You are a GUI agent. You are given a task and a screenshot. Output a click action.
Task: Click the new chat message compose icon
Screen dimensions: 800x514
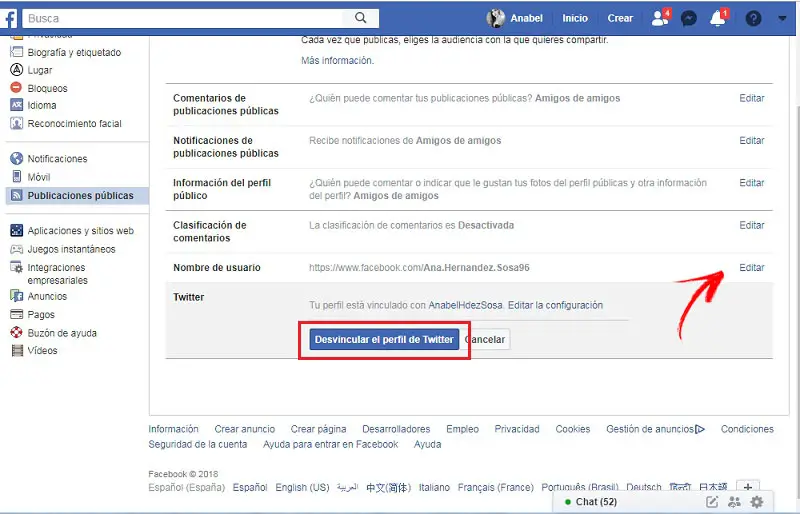tap(712, 502)
